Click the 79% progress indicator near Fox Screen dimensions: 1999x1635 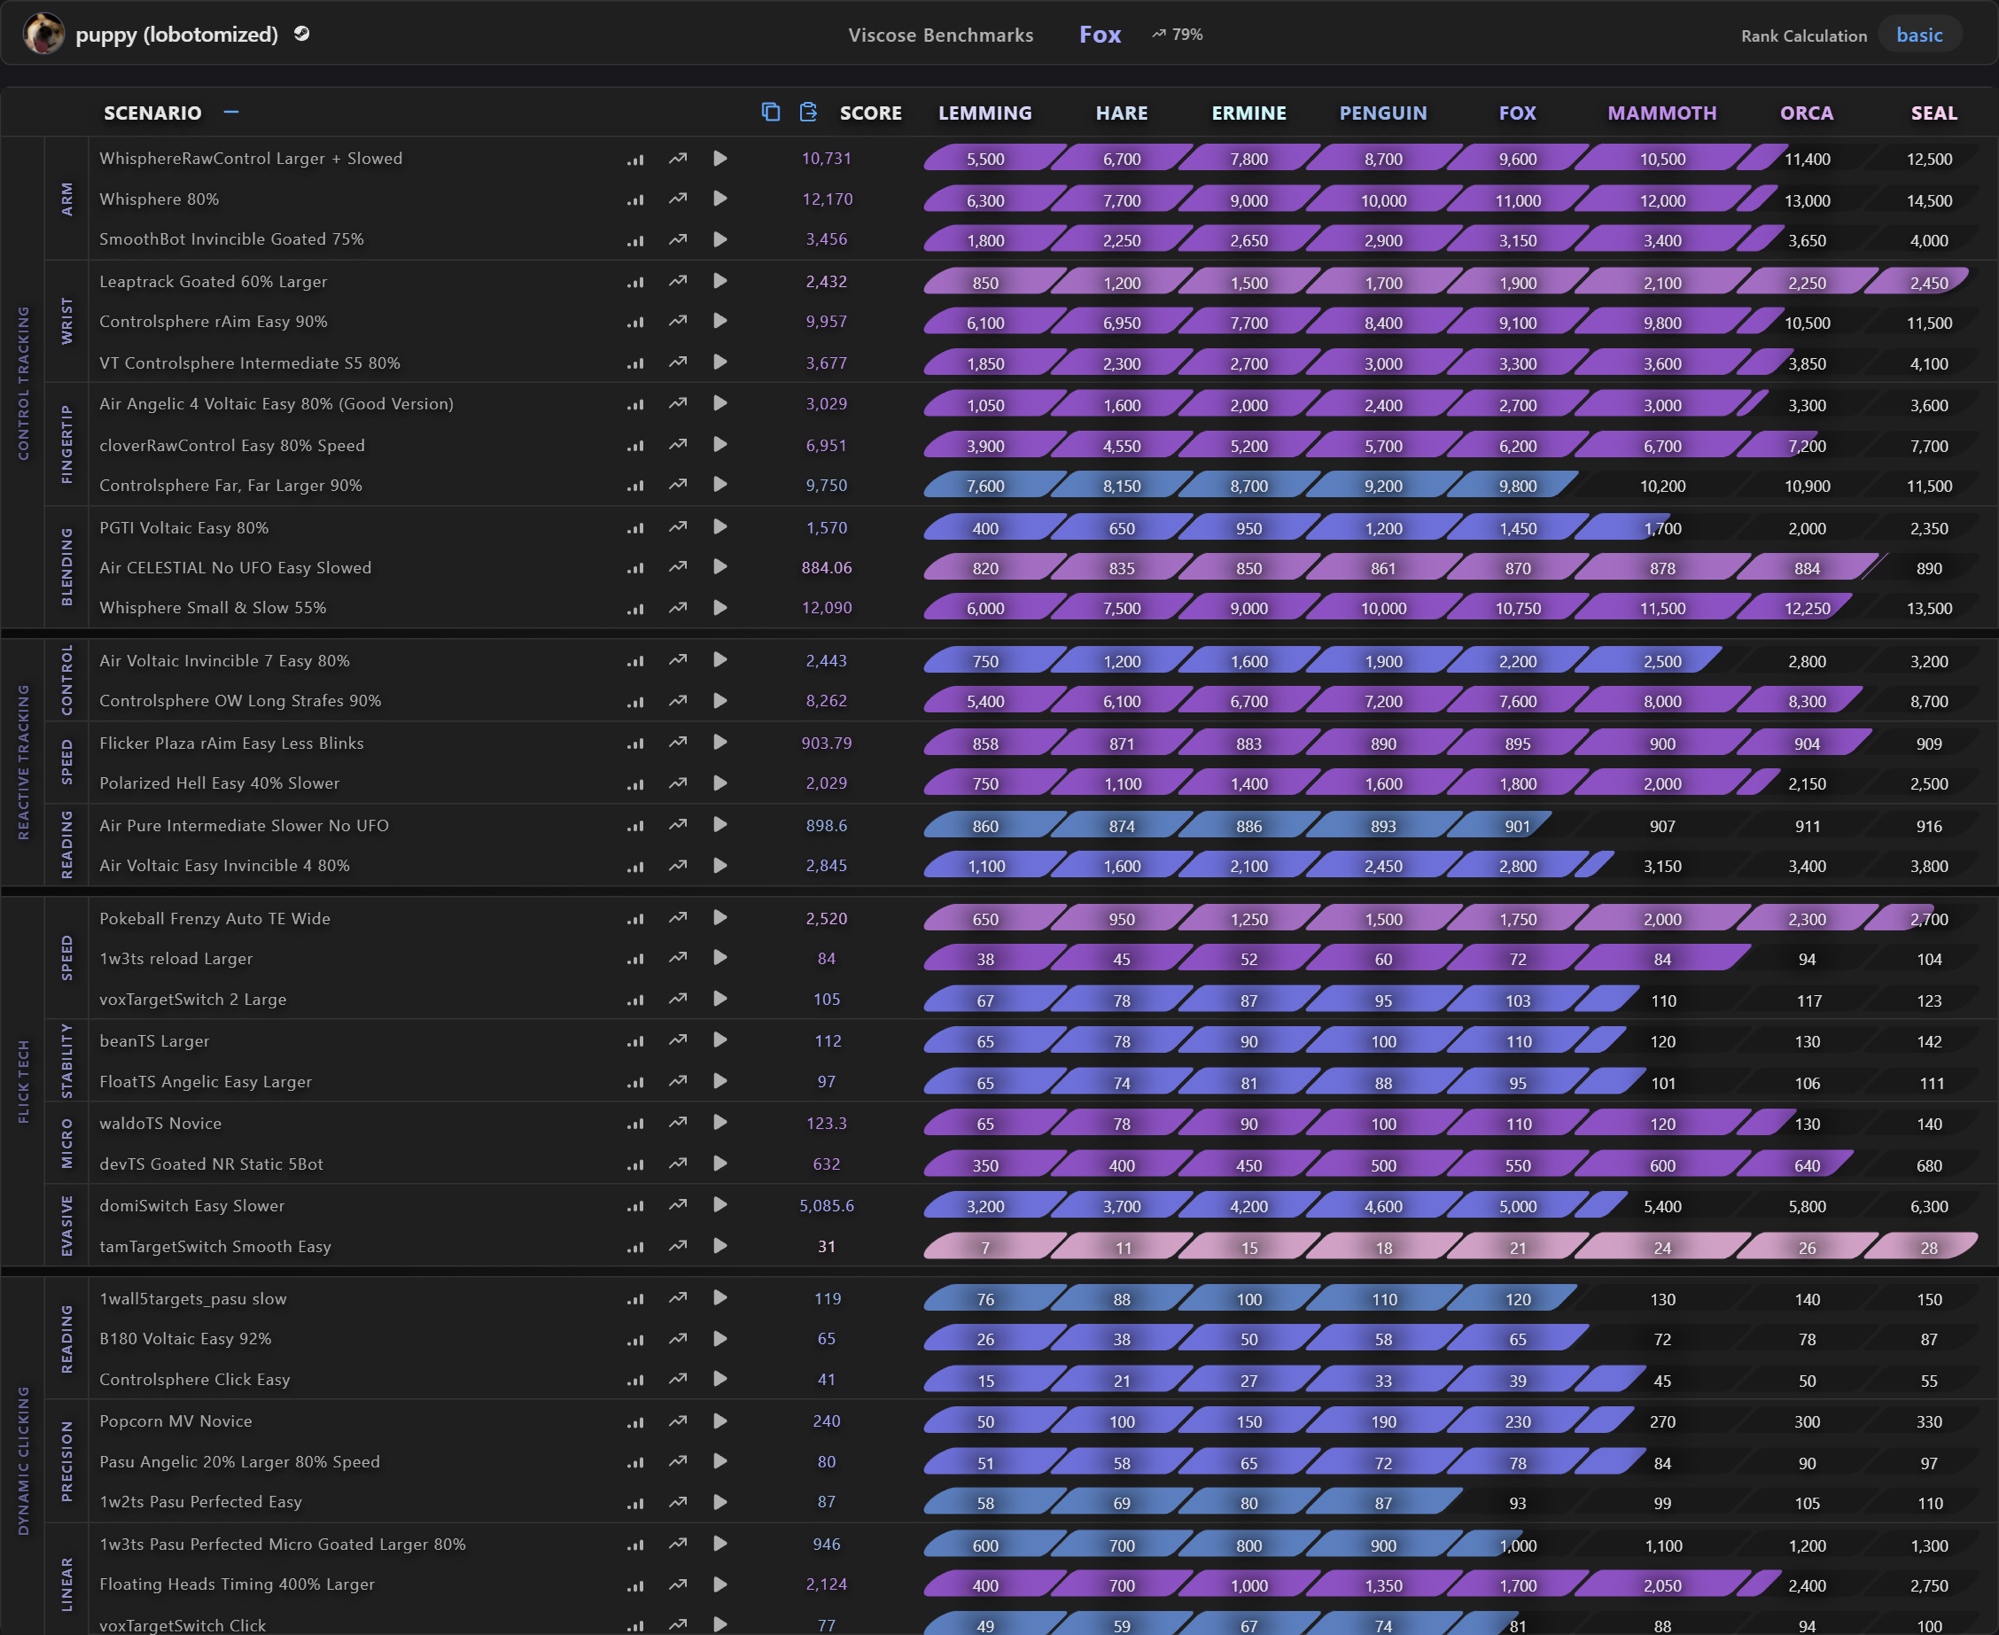tap(1177, 35)
